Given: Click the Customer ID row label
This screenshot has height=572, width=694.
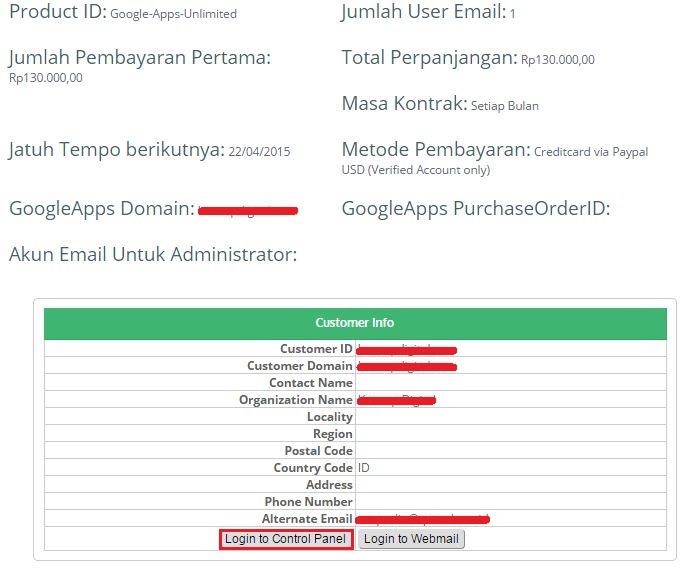Looking at the screenshot, I should [316, 349].
